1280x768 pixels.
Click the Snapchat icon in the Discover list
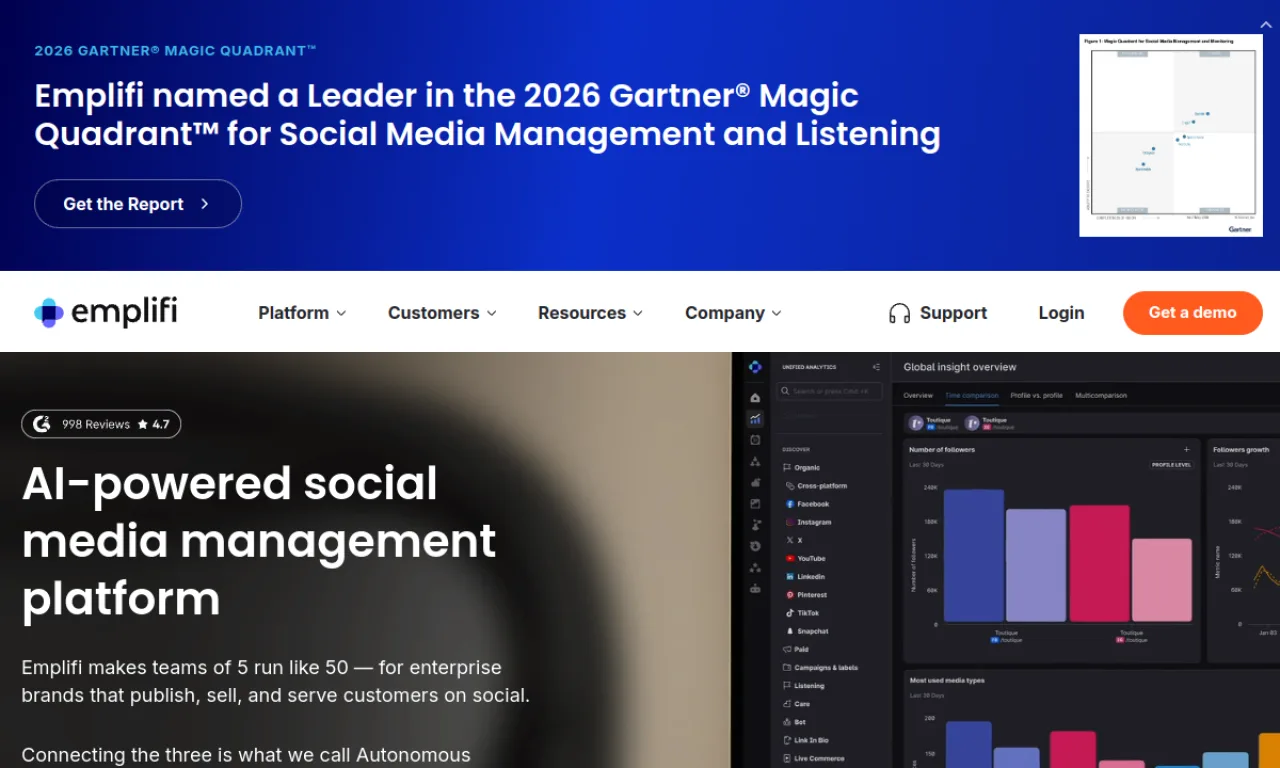(790, 631)
